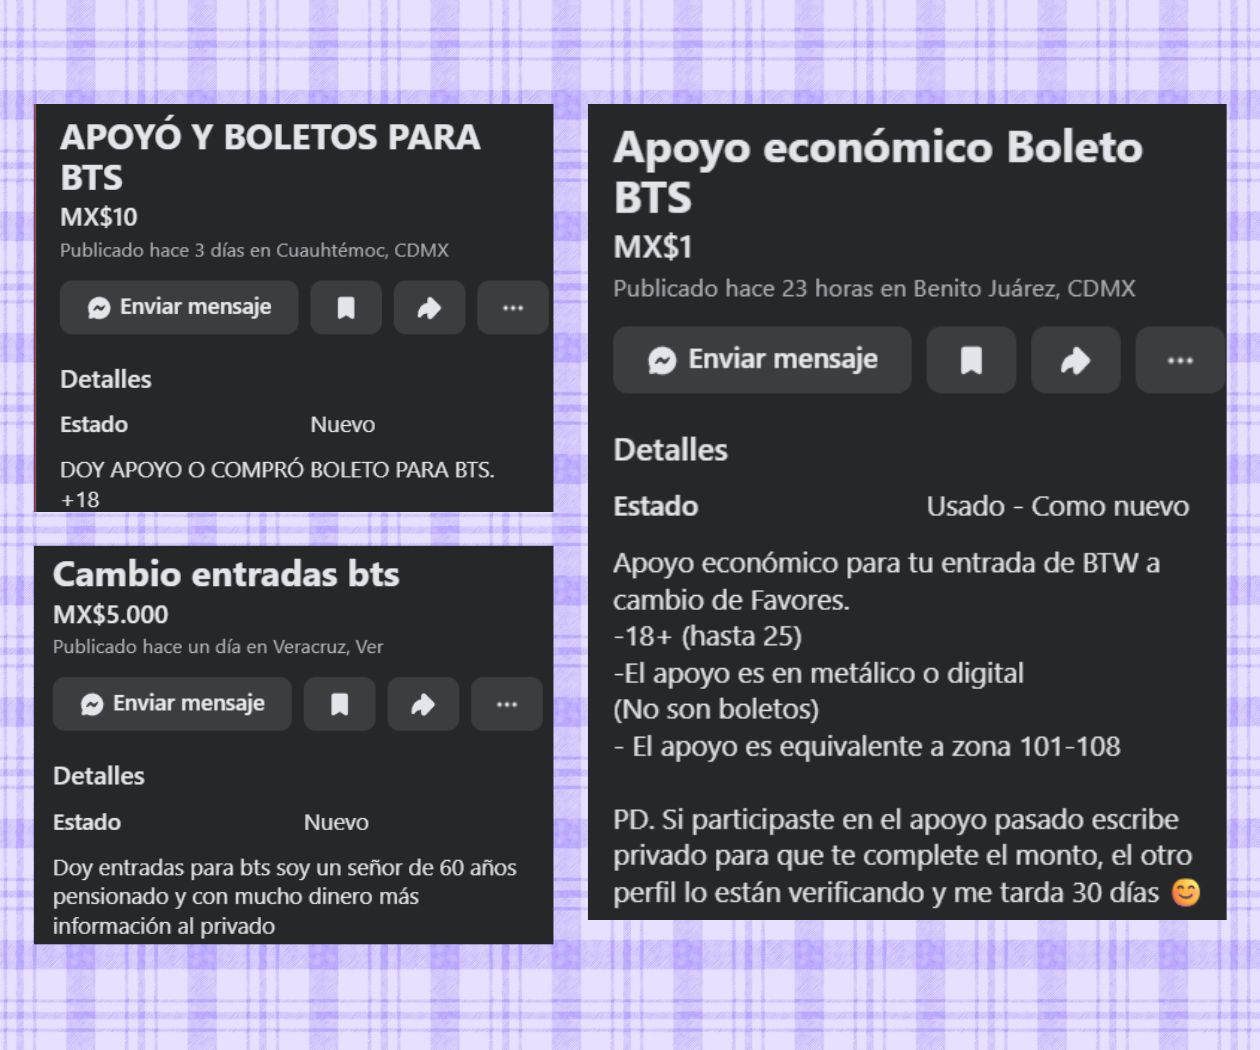Expand three-dot menu on "Cambio entradas bts"

pos(506,704)
